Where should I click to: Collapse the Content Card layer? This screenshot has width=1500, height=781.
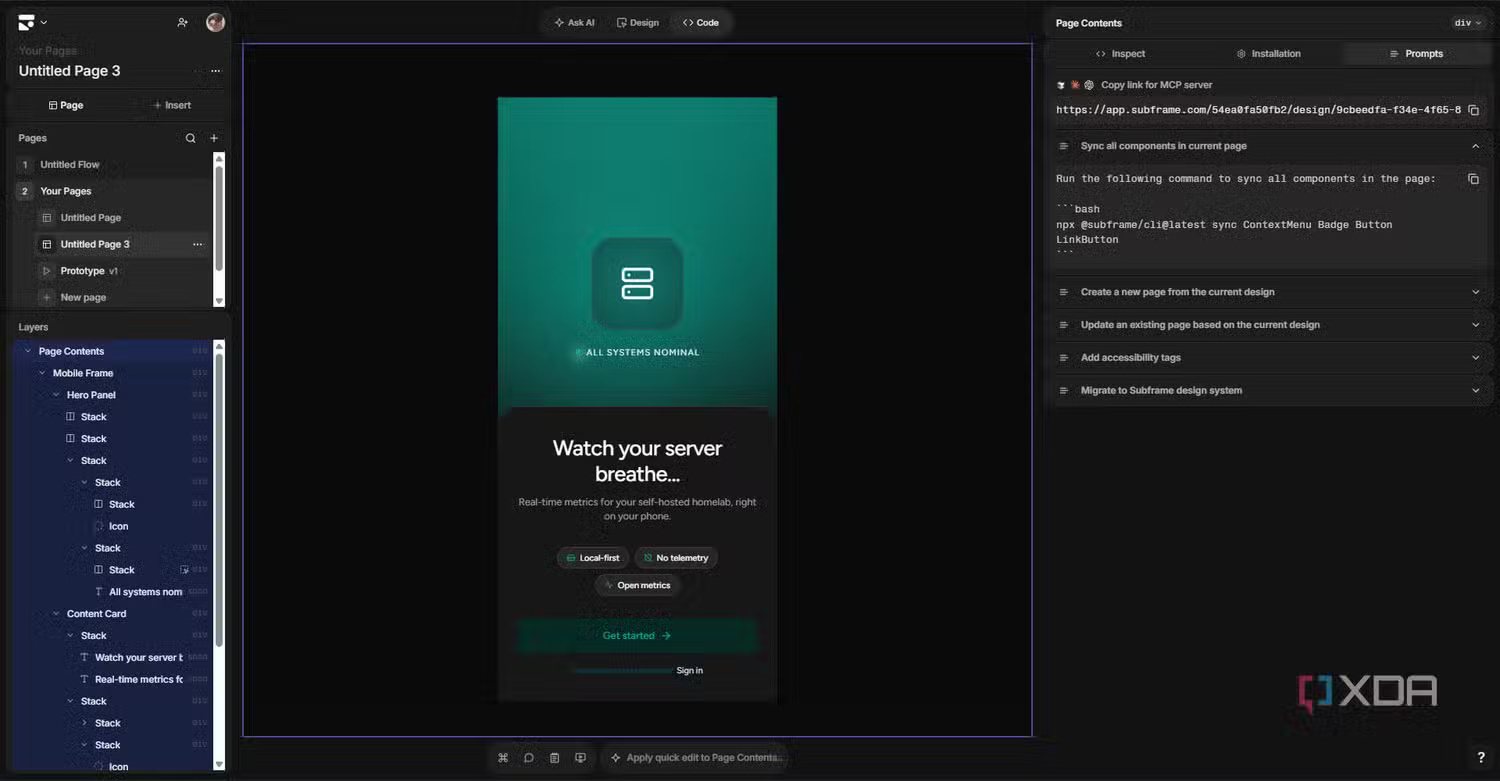click(x=56, y=614)
